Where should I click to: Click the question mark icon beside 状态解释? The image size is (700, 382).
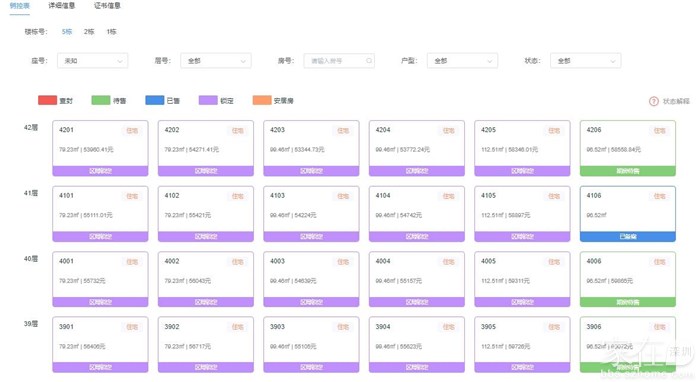(654, 101)
